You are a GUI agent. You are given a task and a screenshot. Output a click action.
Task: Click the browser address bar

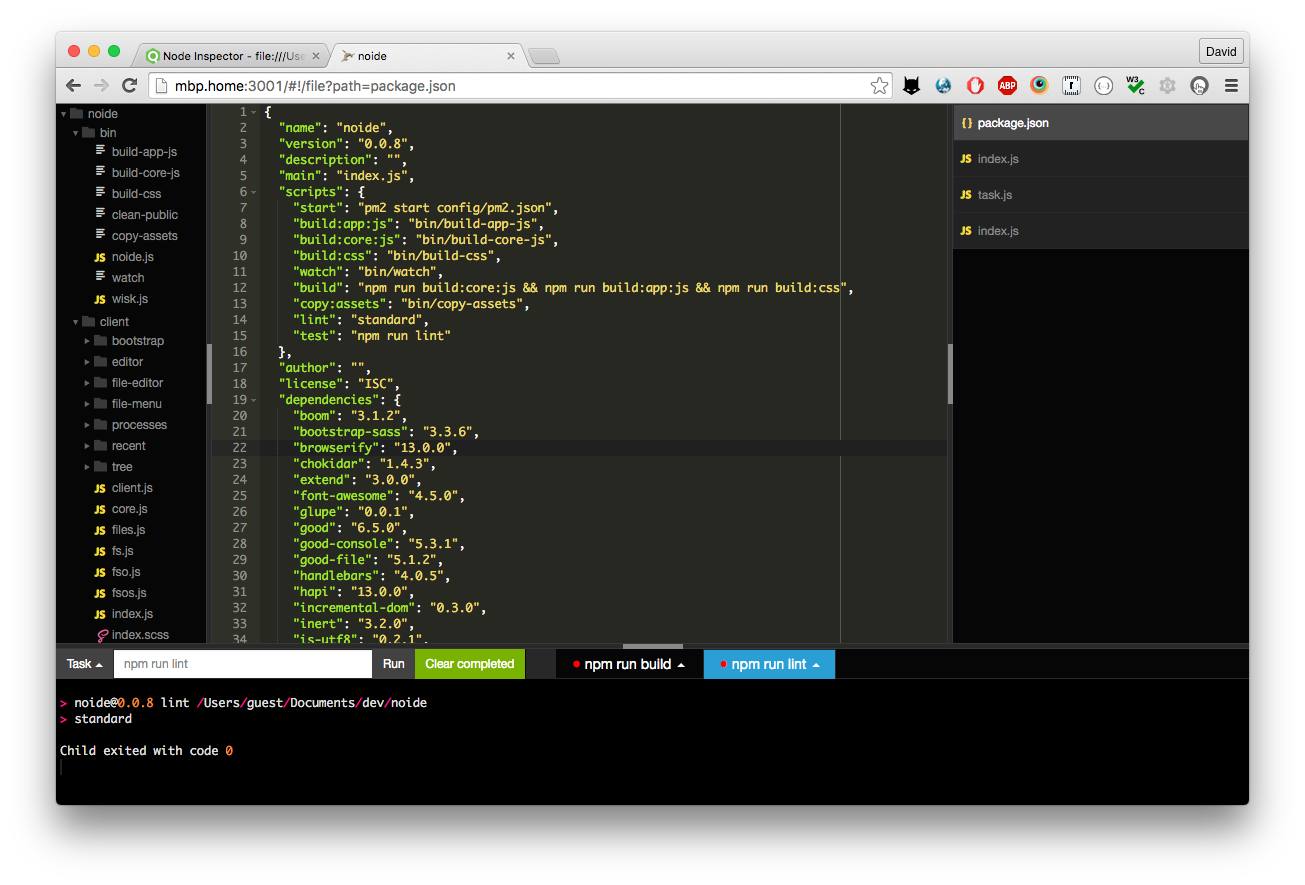click(x=520, y=86)
